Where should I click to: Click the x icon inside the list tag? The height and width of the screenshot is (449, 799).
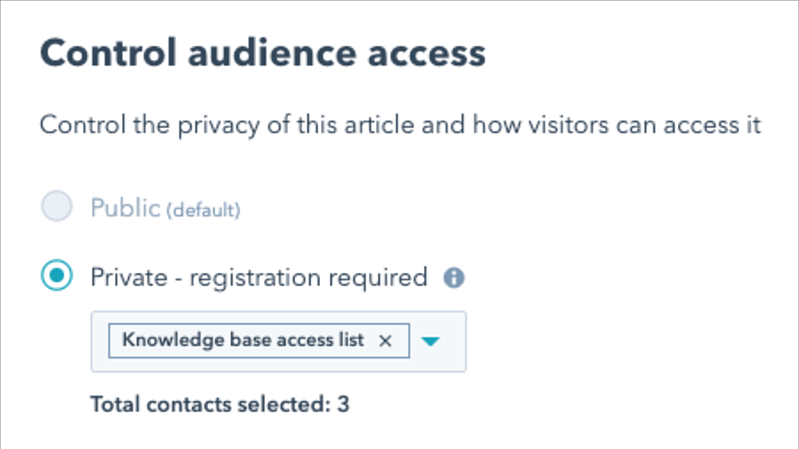385,341
